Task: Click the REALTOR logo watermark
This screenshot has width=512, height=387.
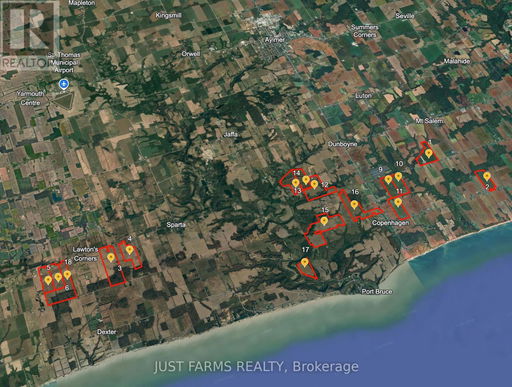Action: coord(29,34)
